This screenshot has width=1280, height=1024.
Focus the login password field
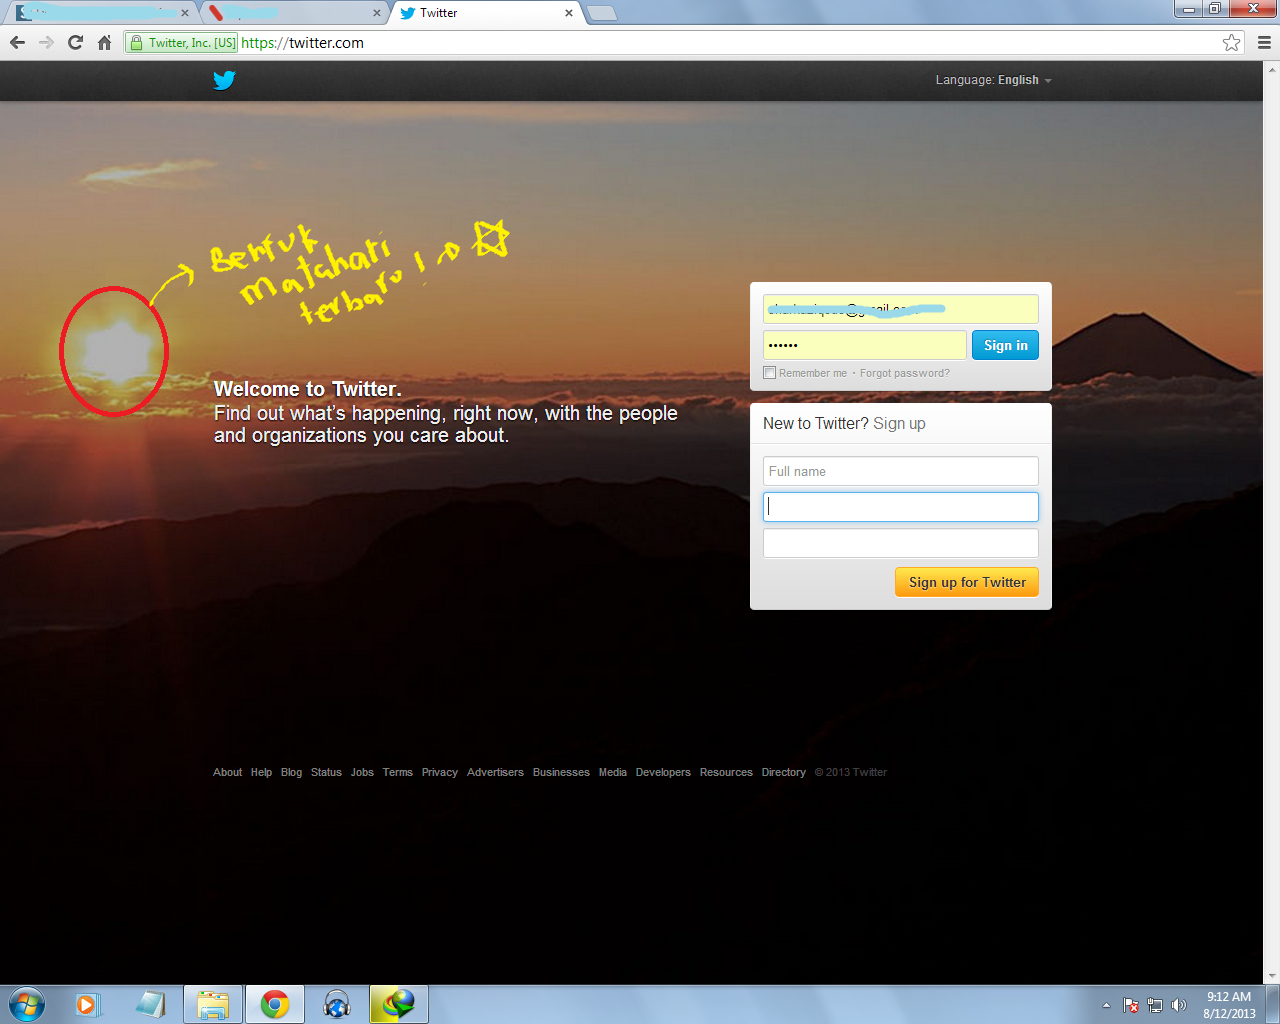pyautogui.click(x=865, y=345)
